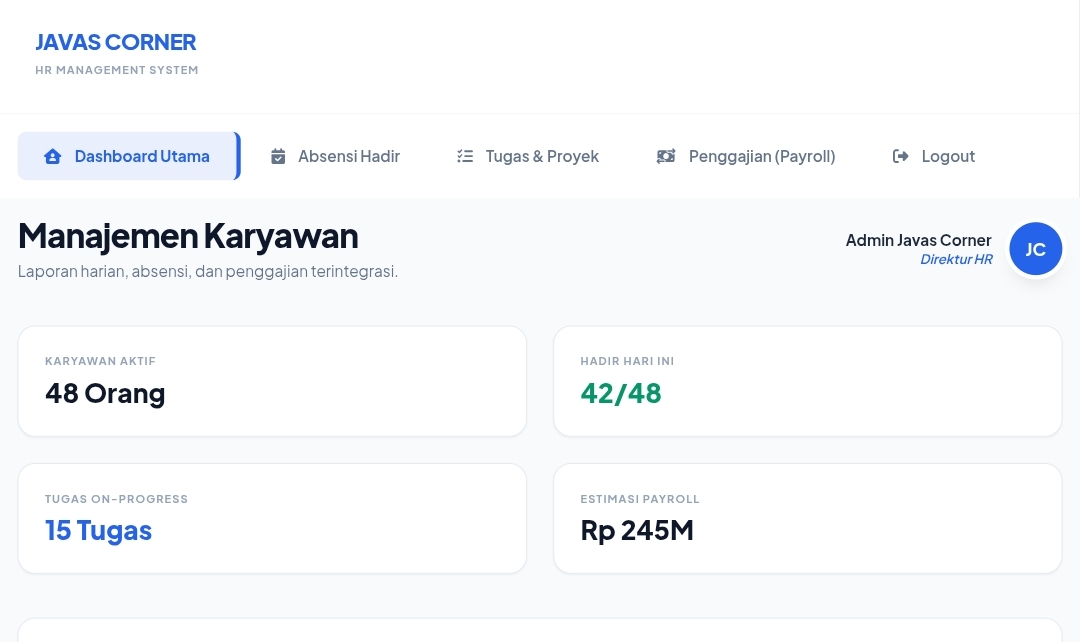Select the Tugas On-Progress stats card
The width and height of the screenshot is (1080, 642).
coord(272,518)
